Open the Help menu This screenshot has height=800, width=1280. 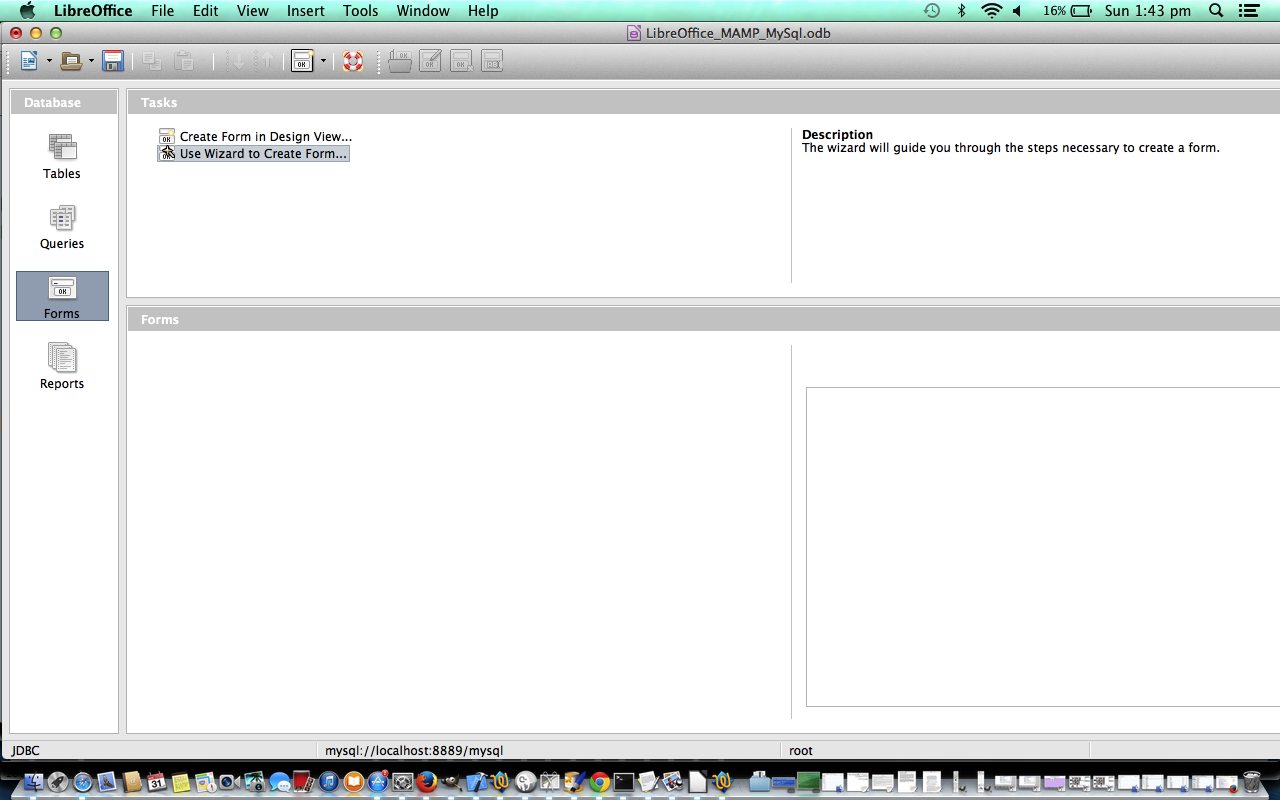(483, 11)
